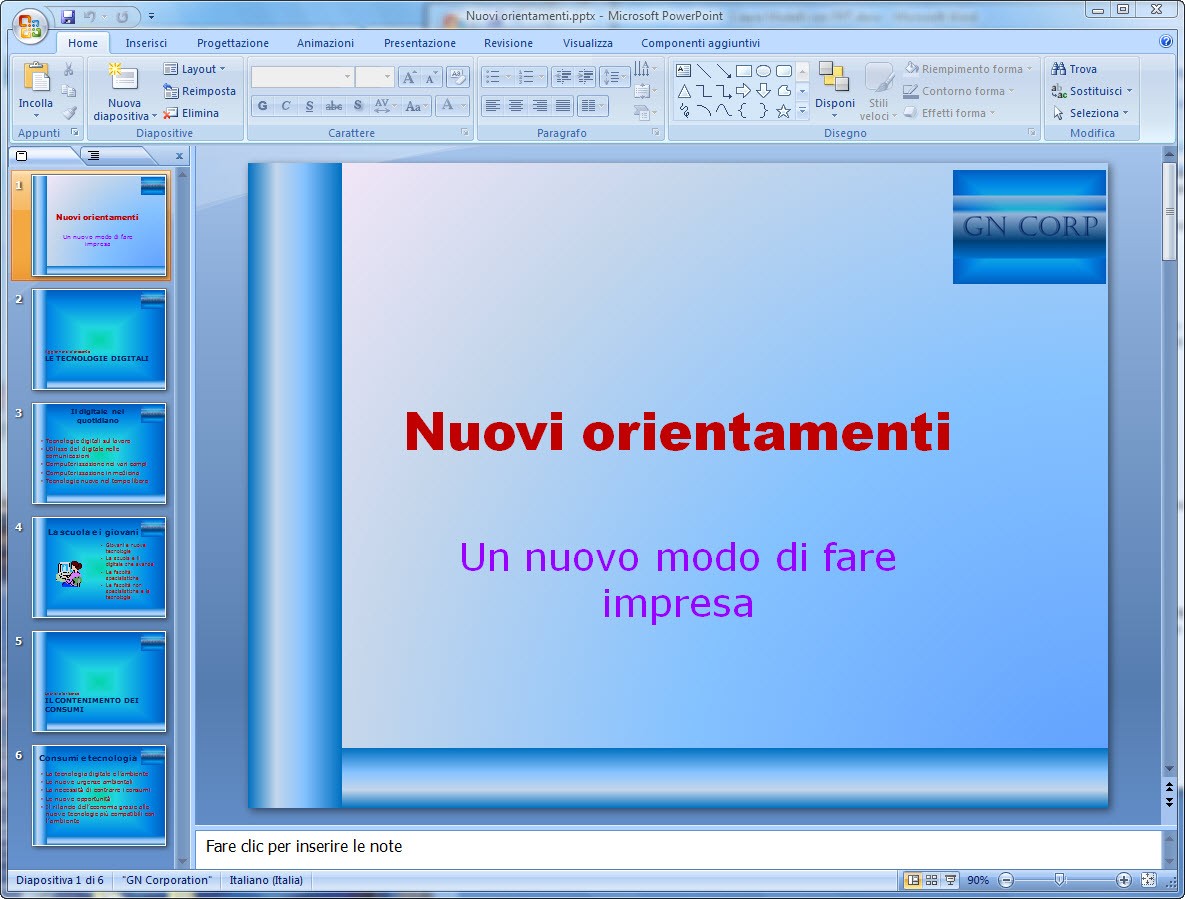Switch to slide sorter view

coord(932,880)
